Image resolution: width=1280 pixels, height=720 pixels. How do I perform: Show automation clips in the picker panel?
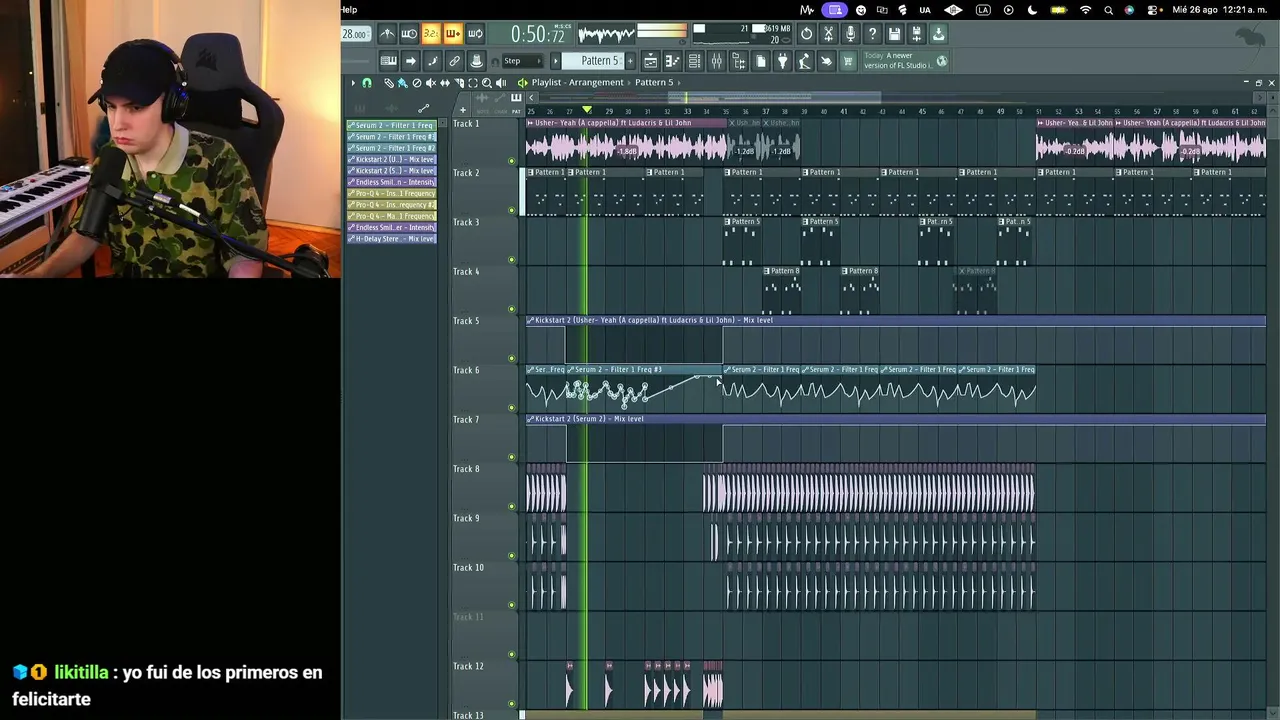click(423, 108)
